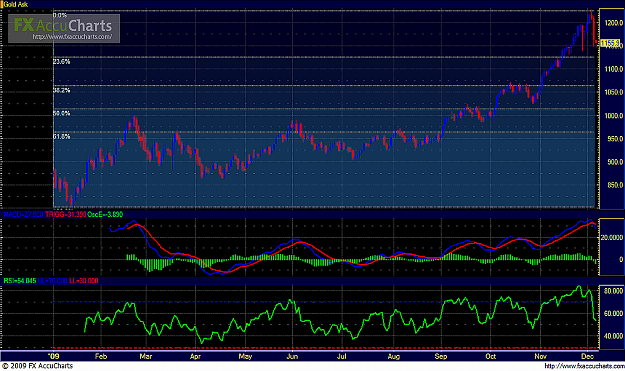Open the fxaccucharts.com link at bottom right

pyautogui.click(x=584, y=366)
